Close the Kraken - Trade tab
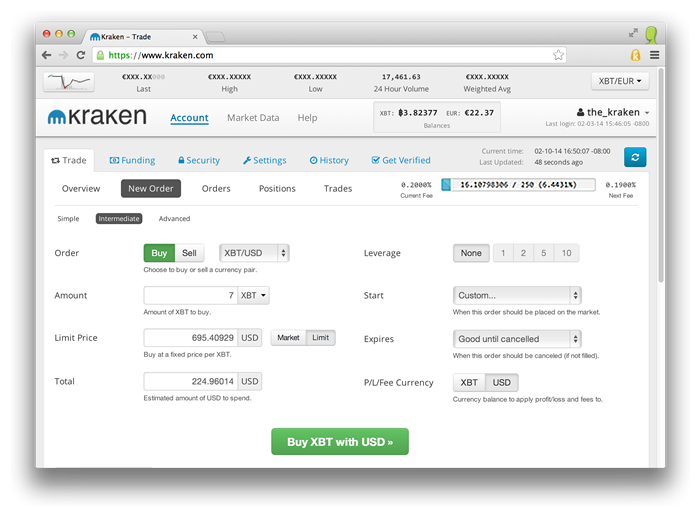Image resolution: width=700 pixels, height=516 pixels. (195, 37)
